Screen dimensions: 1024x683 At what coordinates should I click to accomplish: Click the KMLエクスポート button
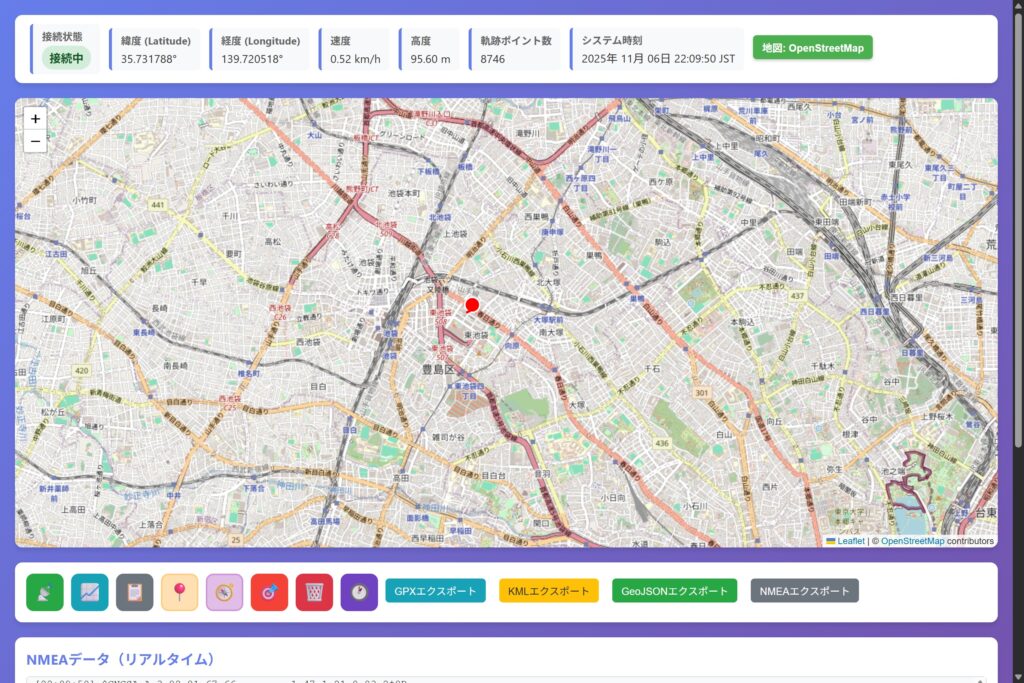pyautogui.click(x=549, y=591)
